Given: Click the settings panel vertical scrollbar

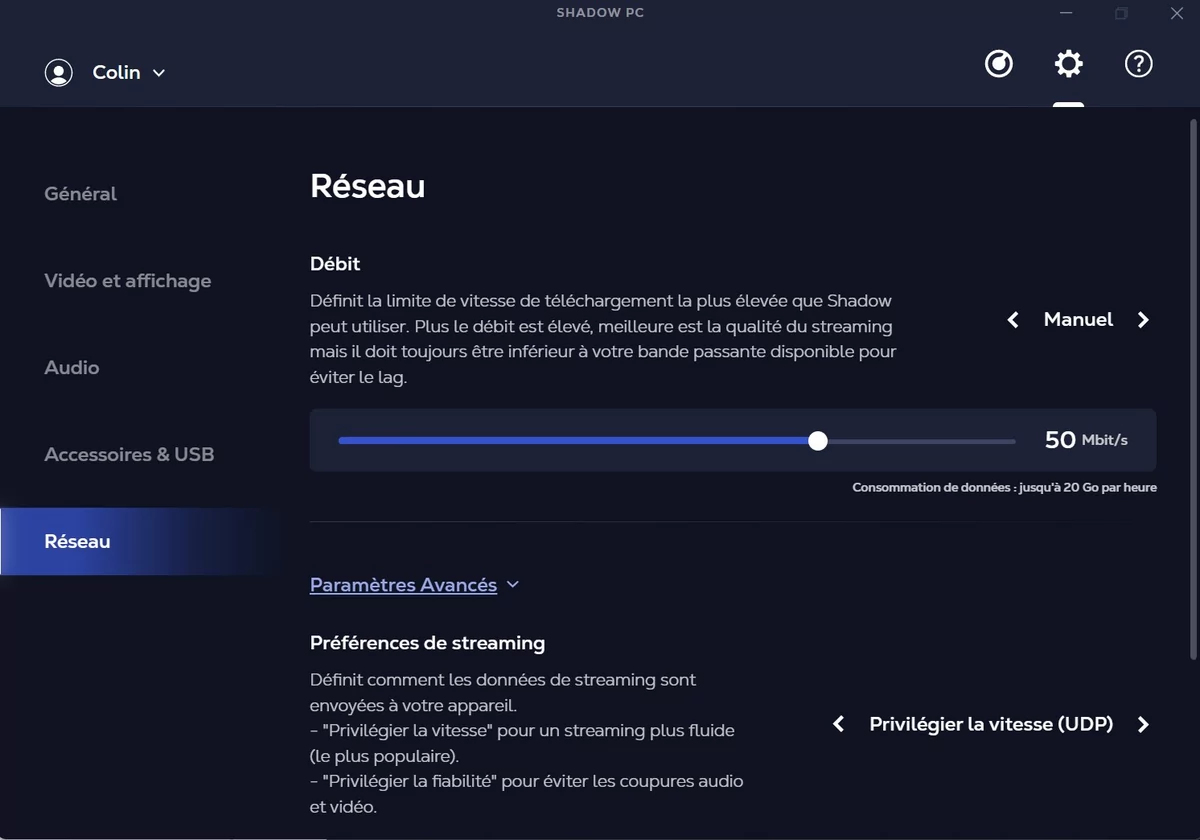Looking at the screenshot, I should point(1192,390).
